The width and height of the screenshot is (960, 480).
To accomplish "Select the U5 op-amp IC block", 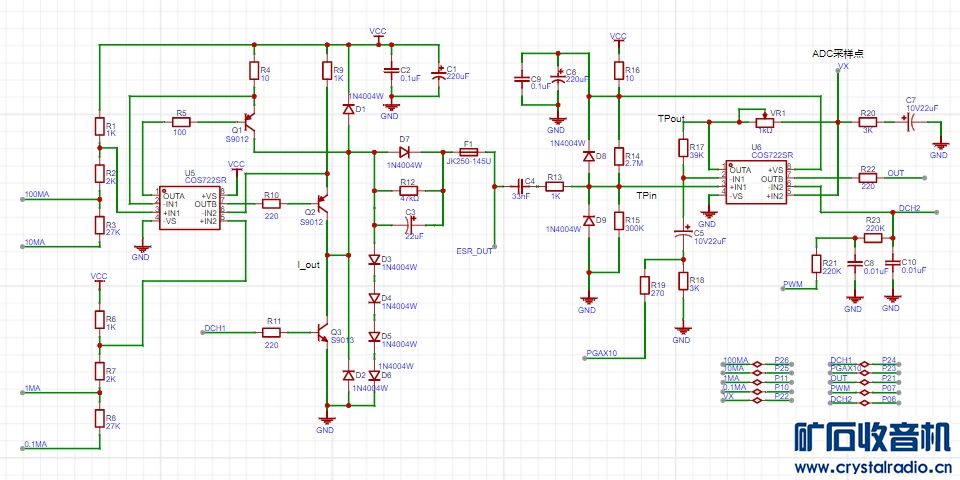I will coord(189,208).
